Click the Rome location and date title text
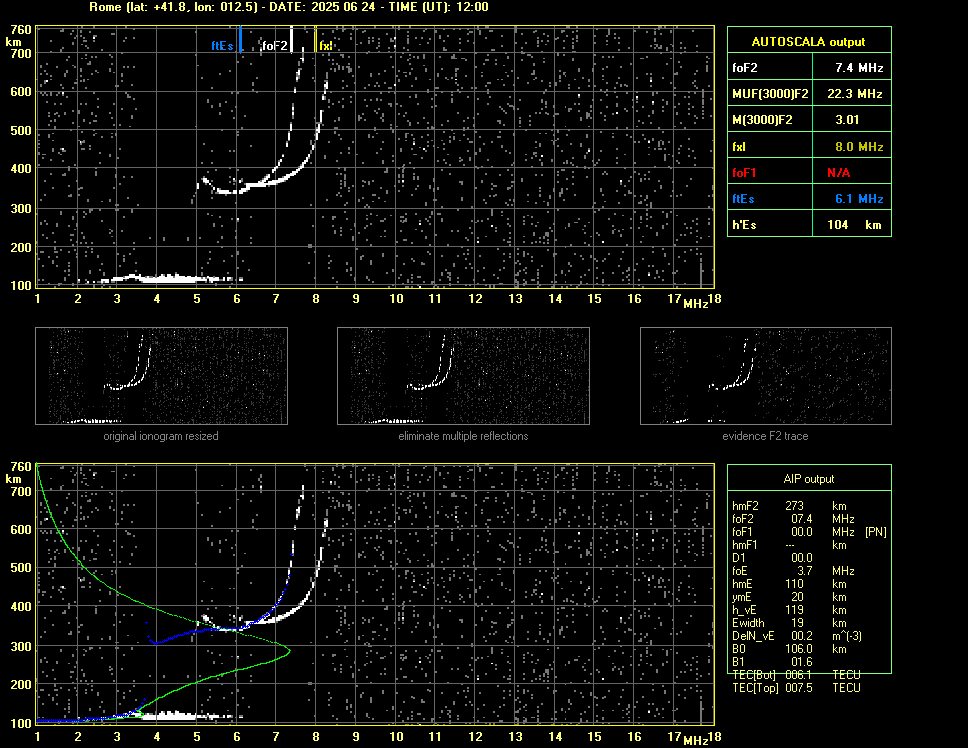This screenshot has width=968, height=748. click(289, 7)
